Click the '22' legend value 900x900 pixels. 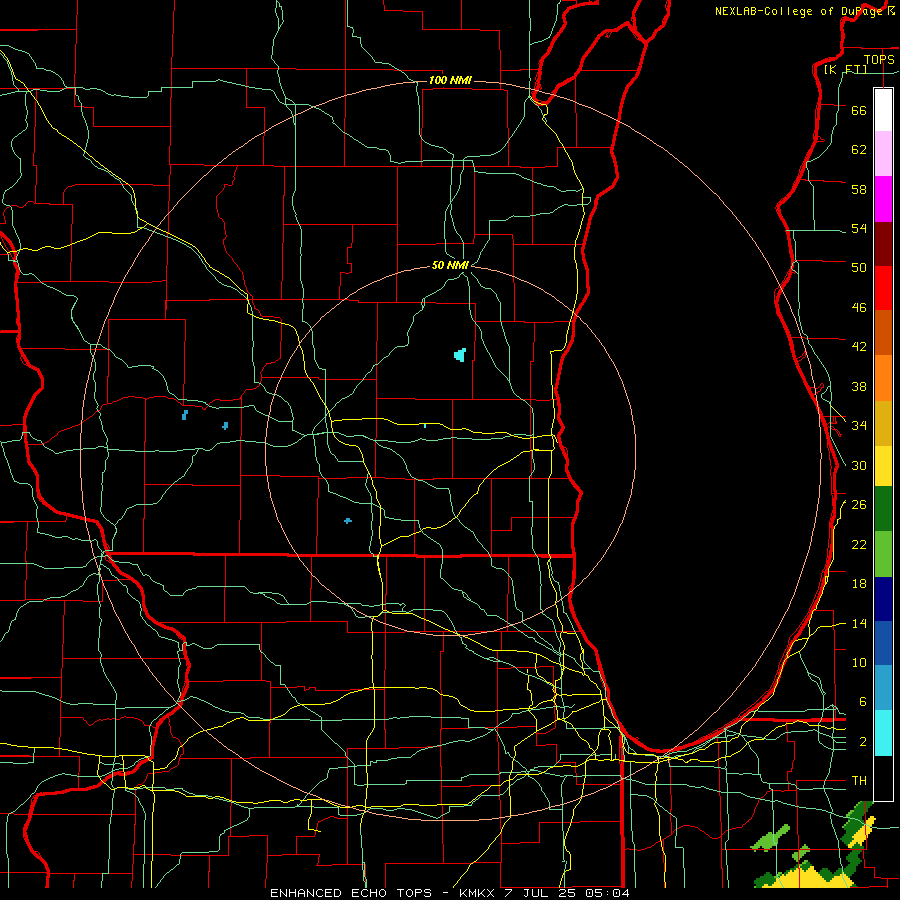pyautogui.click(x=859, y=544)
